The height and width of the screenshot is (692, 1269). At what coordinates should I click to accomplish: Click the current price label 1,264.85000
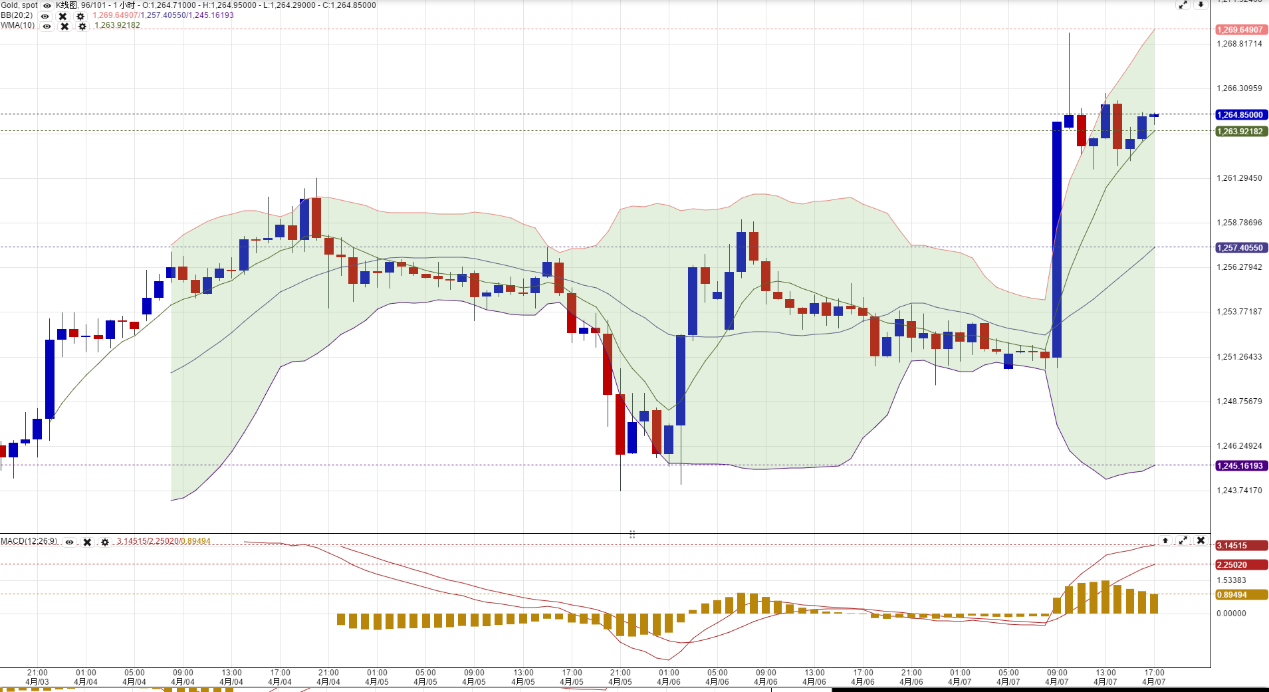click(x=1240, y=115)
